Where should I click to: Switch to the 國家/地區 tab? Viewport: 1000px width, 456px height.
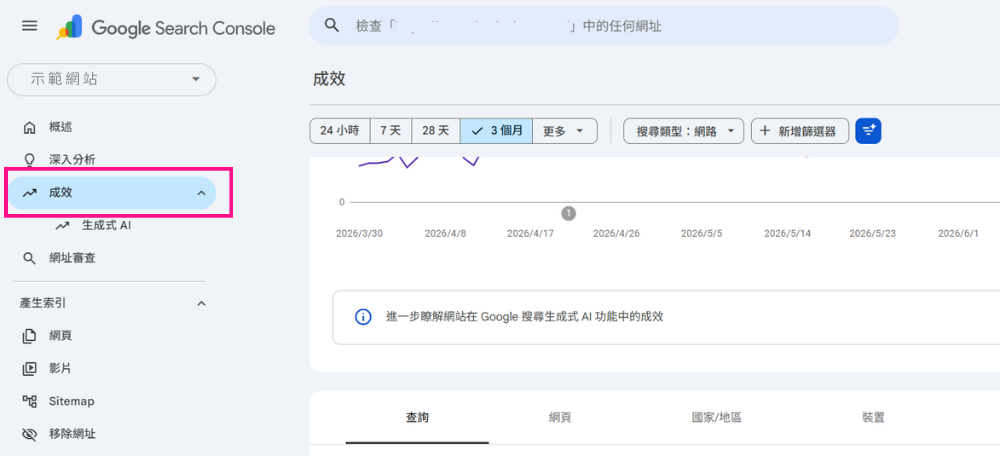click(x=717, y=418)
